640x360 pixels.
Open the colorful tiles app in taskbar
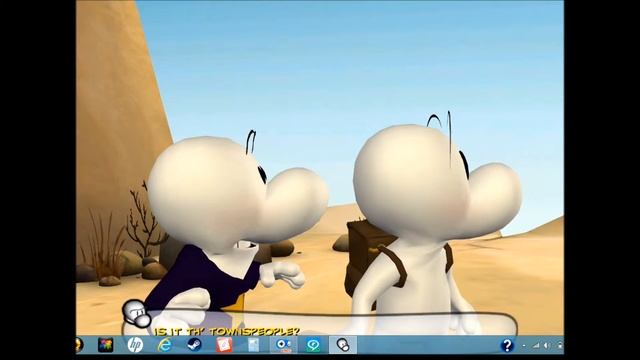105,345
